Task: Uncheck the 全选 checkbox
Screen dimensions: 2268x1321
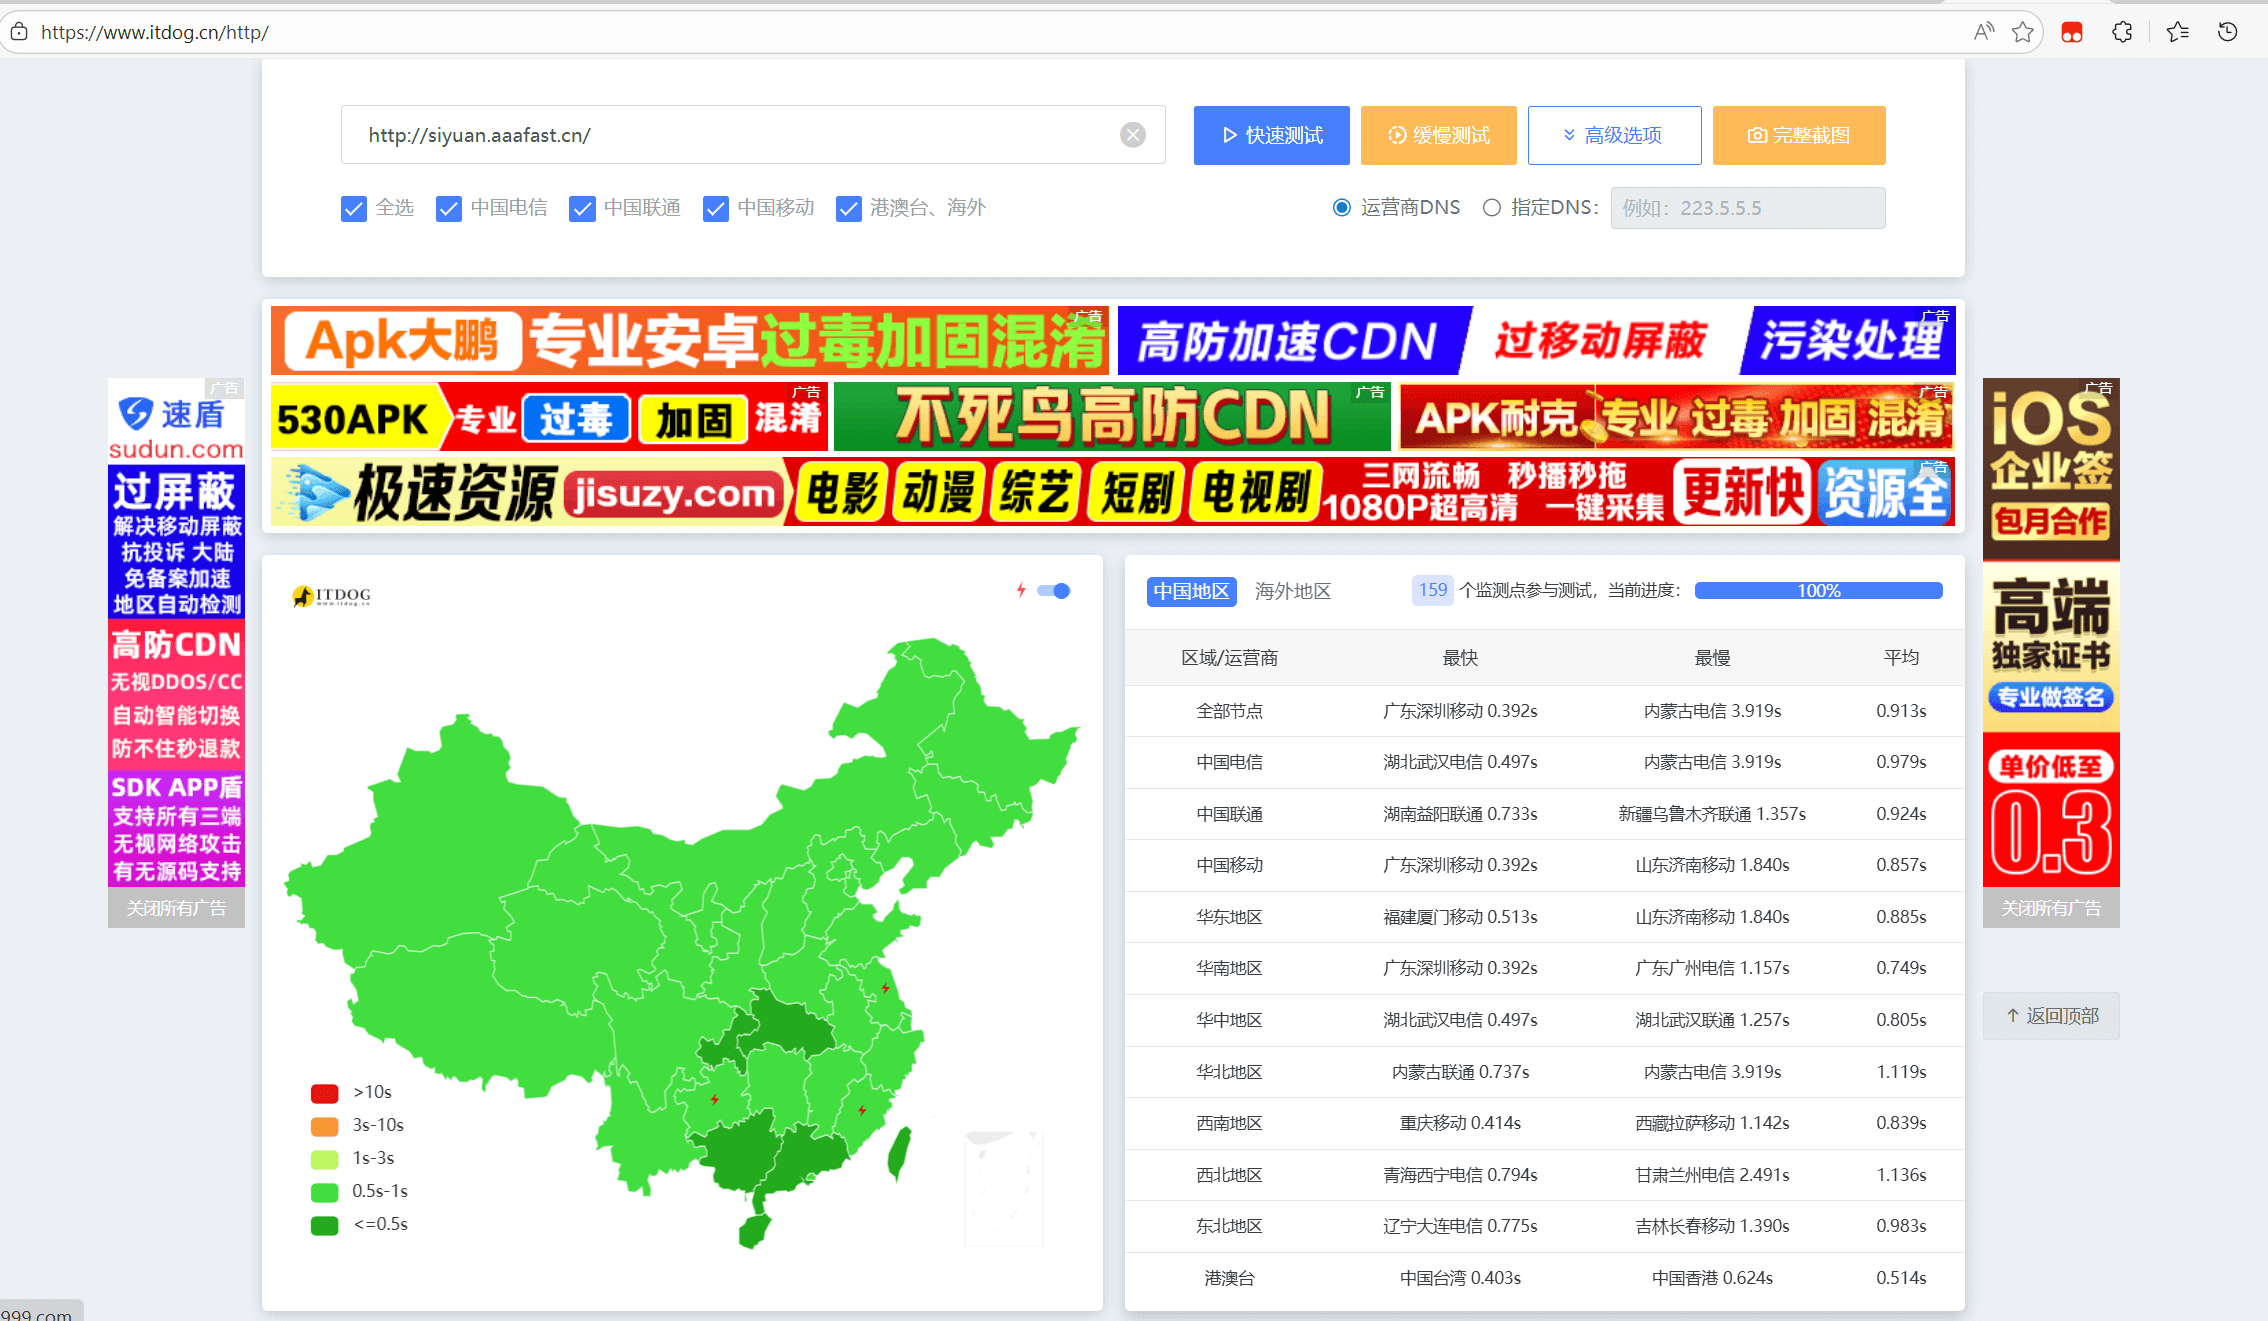Action: pos(354,208)
